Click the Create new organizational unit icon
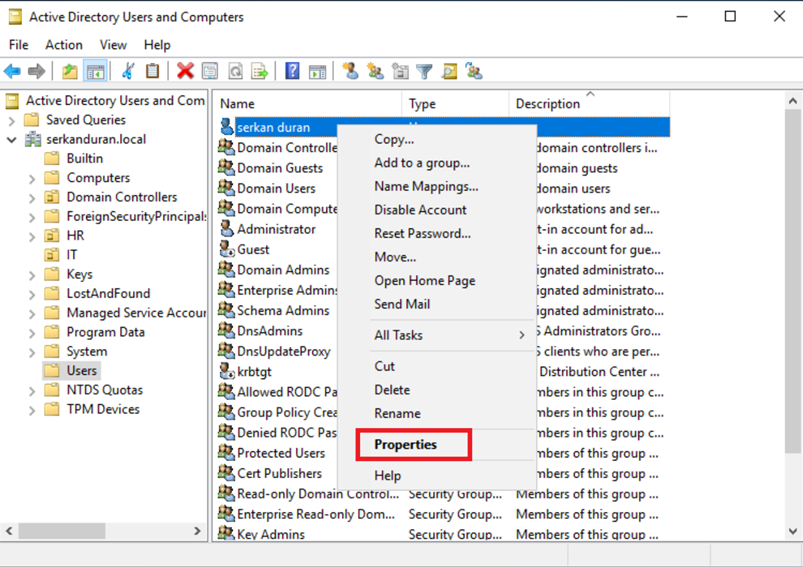The image size is (803, 567). pyautogui.click(x=400, y=71)
